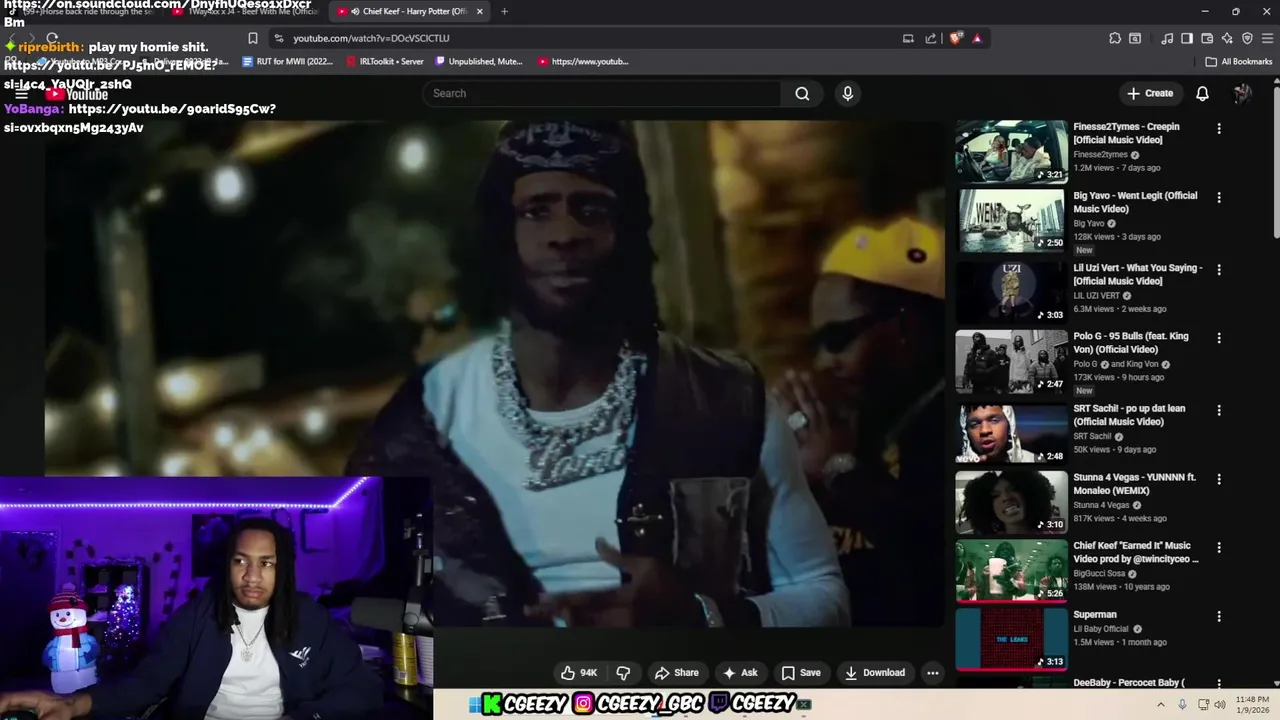Open Brave Wallet icon
1280x720 pixels.
click(1207, 38)
